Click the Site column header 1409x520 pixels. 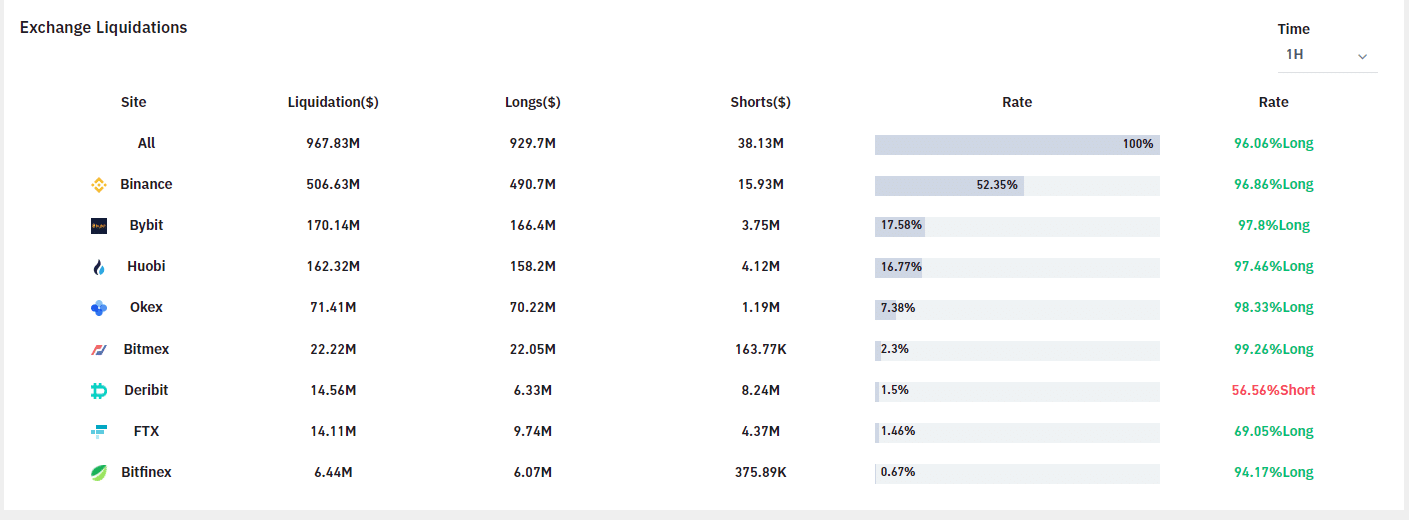pos(134,102)
